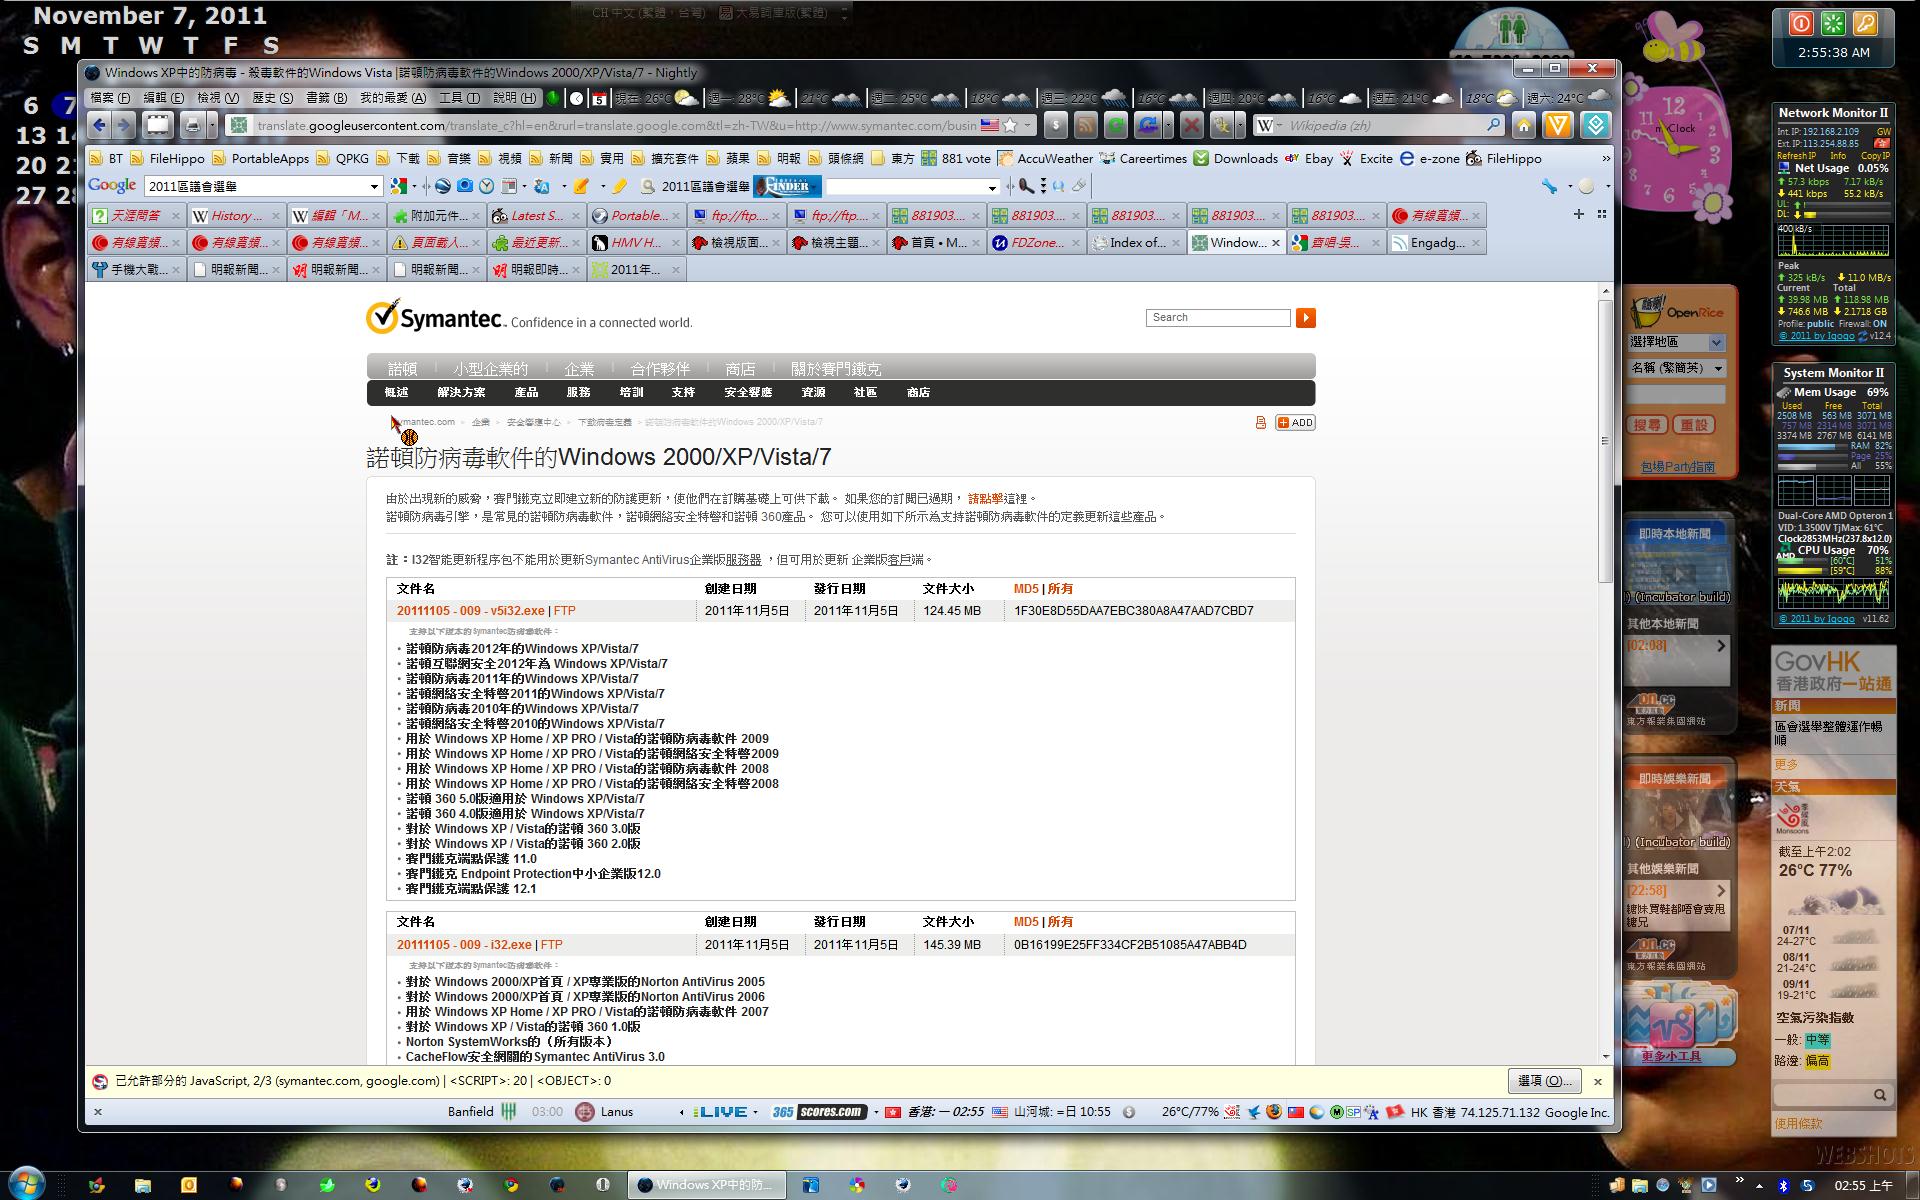This screenshot has width=1920, height=1200.
Task: Close the Window... active tab
Action: pyautogui.click(x=1276, y=242)
